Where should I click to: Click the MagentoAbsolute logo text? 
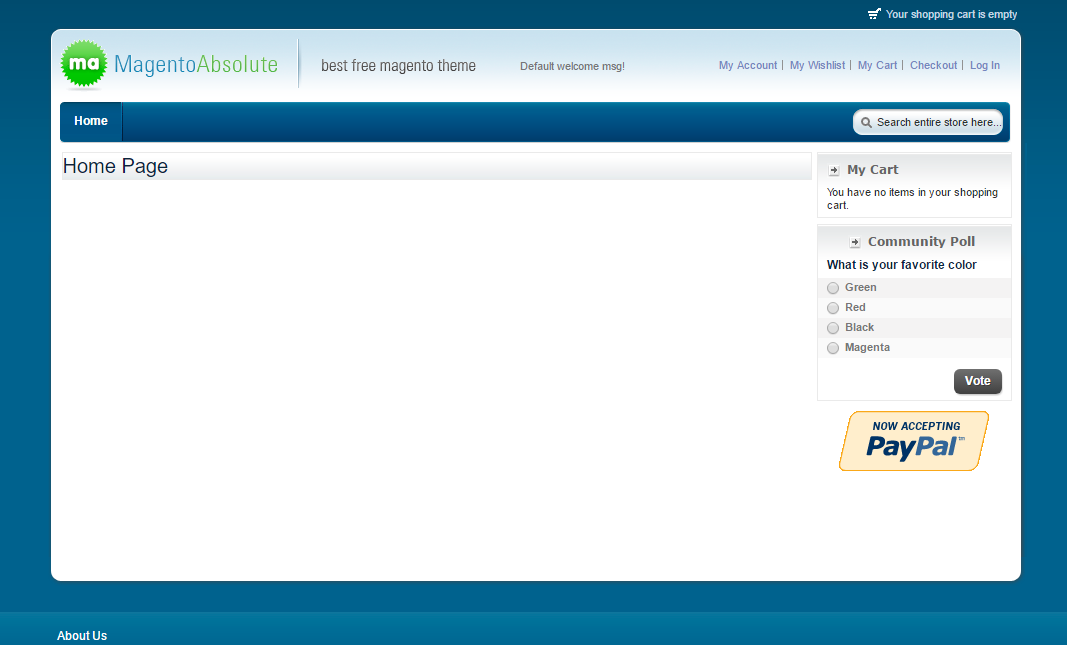pos(196,64)
